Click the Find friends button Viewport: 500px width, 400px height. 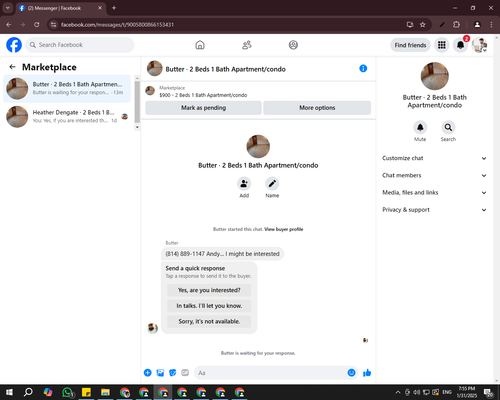[410, 45]
